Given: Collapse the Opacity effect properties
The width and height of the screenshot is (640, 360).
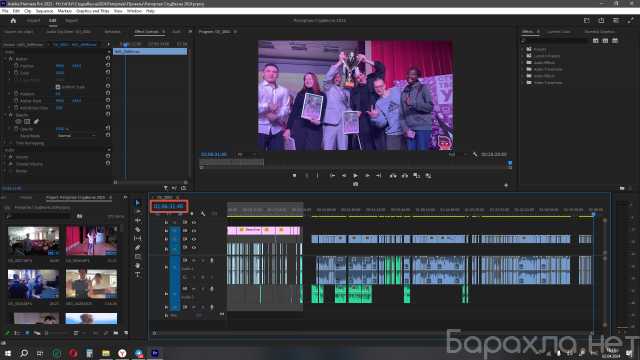Looking at the screenshot, I should [5, 115].
